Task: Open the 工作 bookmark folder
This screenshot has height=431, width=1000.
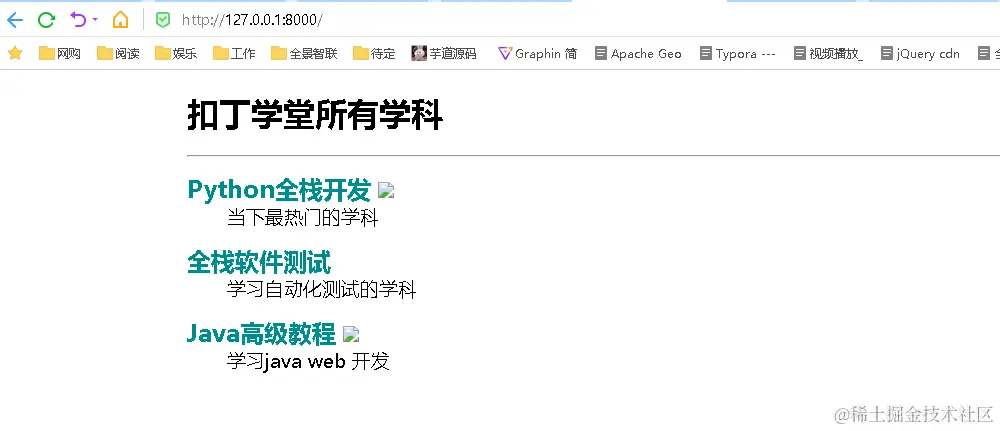Action: [234, 54]
